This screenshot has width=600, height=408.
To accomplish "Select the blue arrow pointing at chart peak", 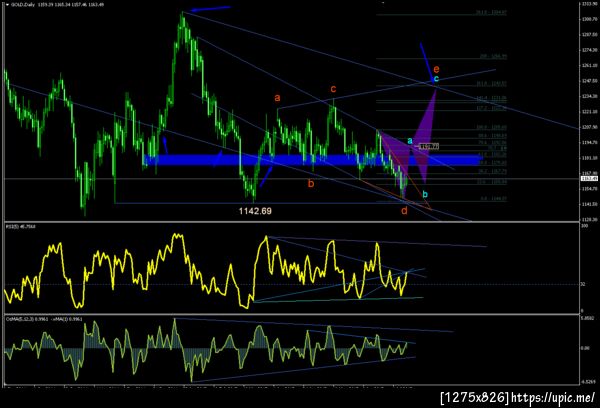I will pyautogui.click(x=210, y=8).
